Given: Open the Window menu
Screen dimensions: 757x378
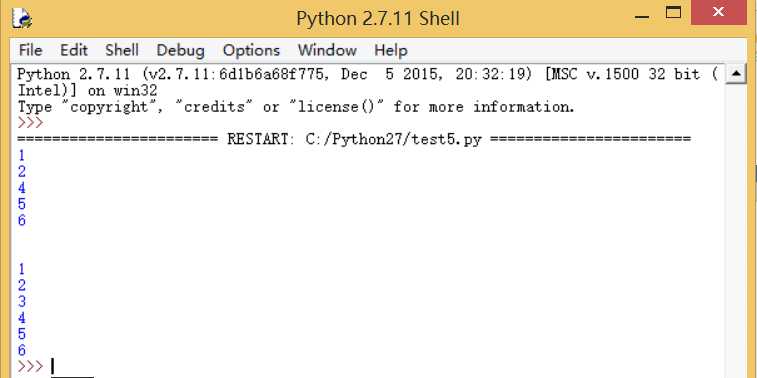Looking at the screenshot, I should coord(327,50).
